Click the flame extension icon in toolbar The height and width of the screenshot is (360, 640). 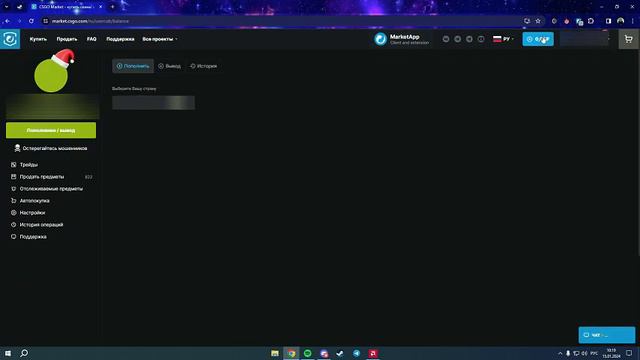click(567, 21)
